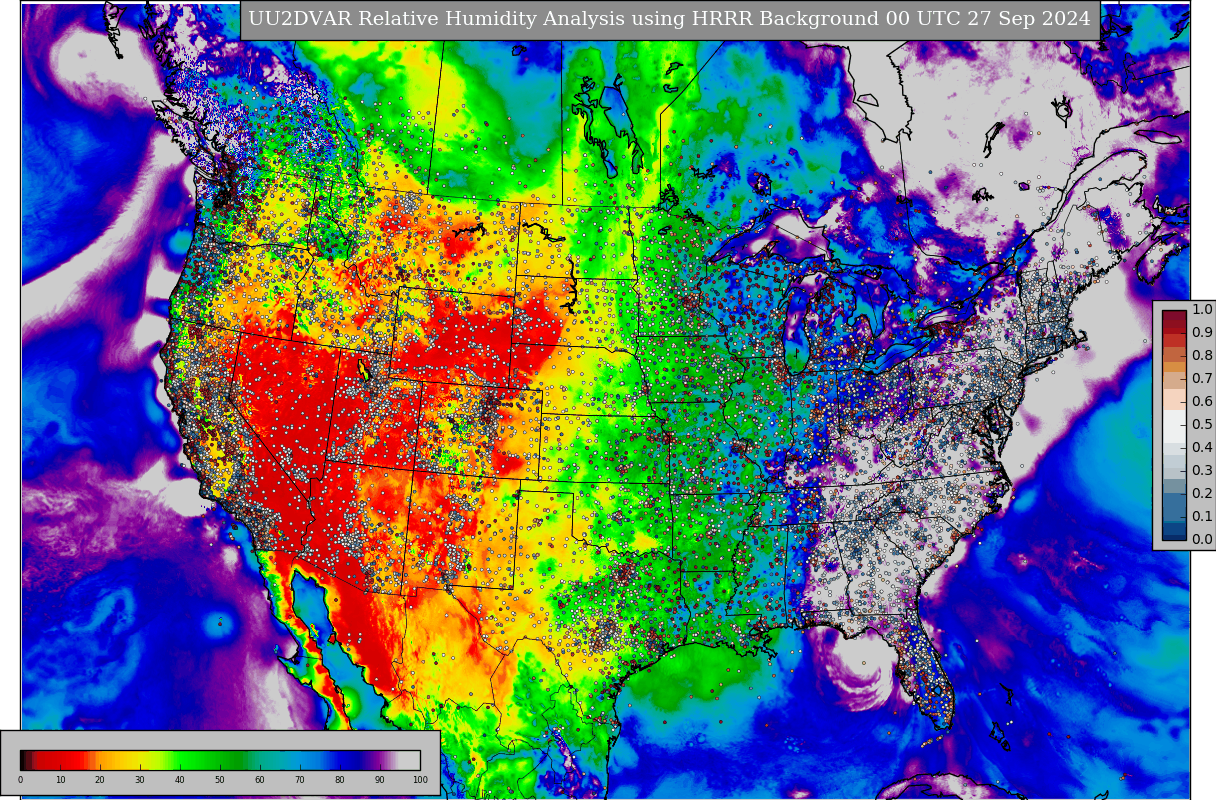Pick the white middle swatch of right colorbar
The height and width of the screenshot is (800, 1216).
(1175, 425)
